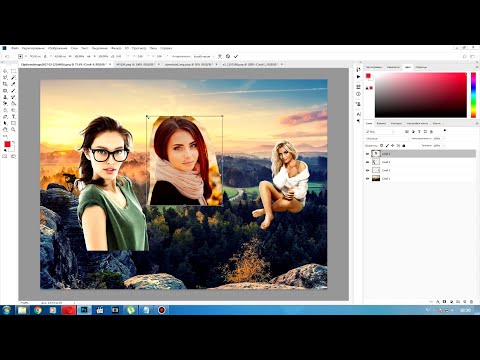Open the Character panel icon

click(x=358, y=114)
